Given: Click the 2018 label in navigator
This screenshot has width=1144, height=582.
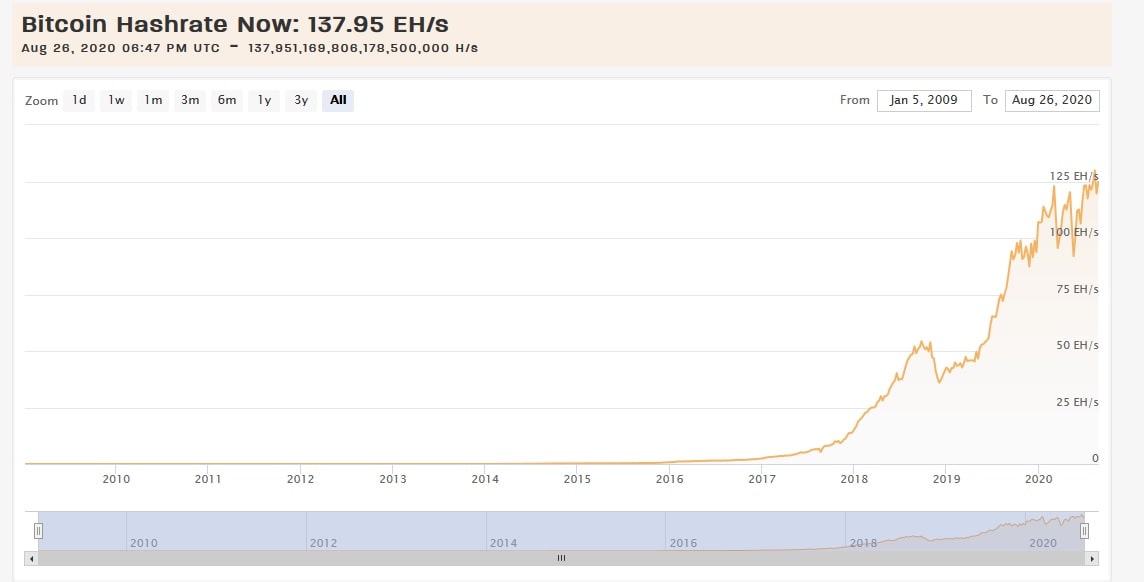Looking at the screenshot, I should pos(863,543).
